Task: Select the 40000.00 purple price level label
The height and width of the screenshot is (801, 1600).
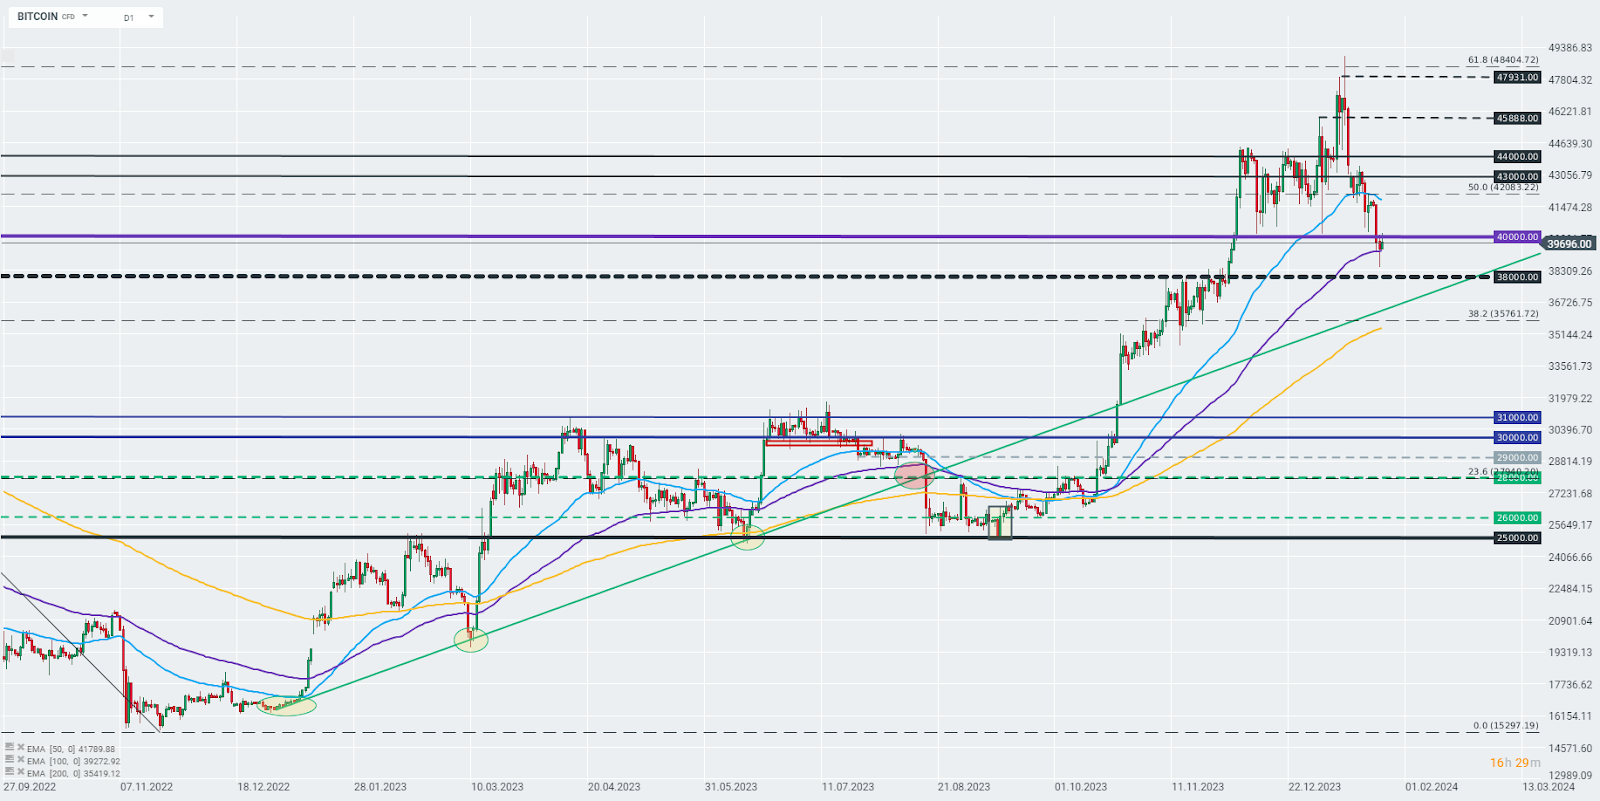Action: tap(1517, 237)
